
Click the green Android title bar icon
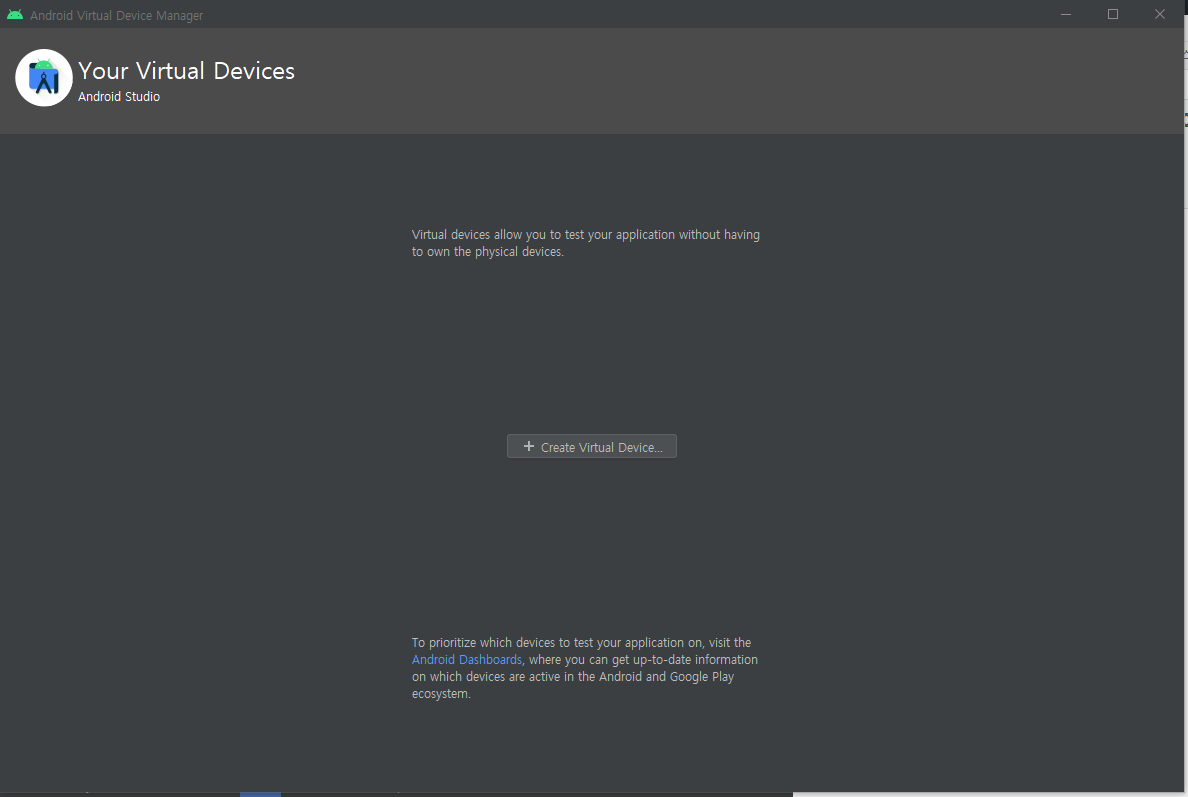coord(14,14)
